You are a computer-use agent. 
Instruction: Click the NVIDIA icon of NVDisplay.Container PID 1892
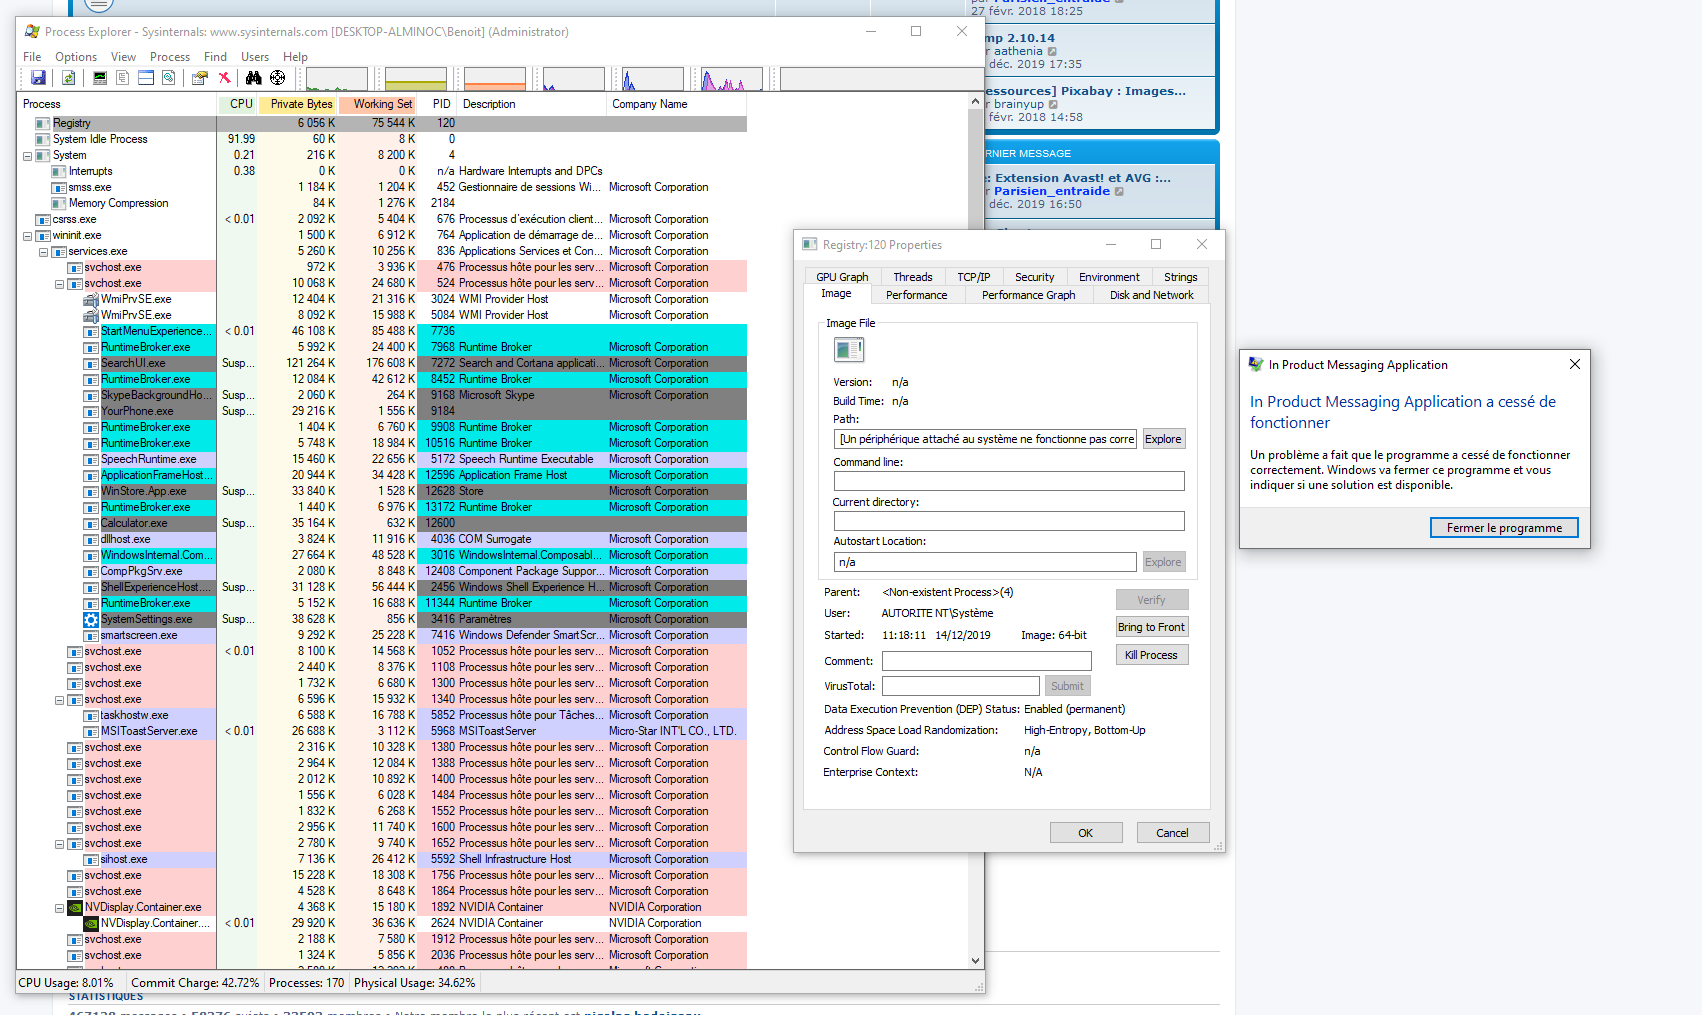(x=75, y=907)
